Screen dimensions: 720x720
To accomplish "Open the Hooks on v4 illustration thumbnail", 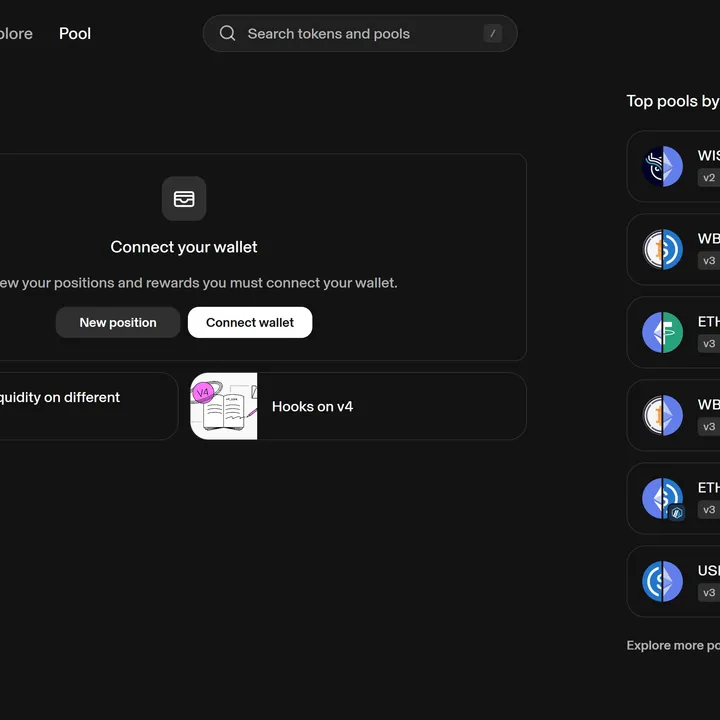I will click(x=224, y=406).
